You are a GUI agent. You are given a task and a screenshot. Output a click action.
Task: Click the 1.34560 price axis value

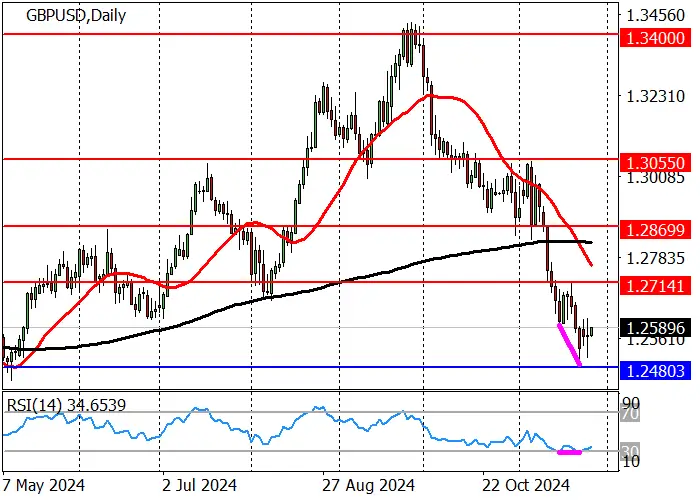pyautogui.click(x=655, y=15)
